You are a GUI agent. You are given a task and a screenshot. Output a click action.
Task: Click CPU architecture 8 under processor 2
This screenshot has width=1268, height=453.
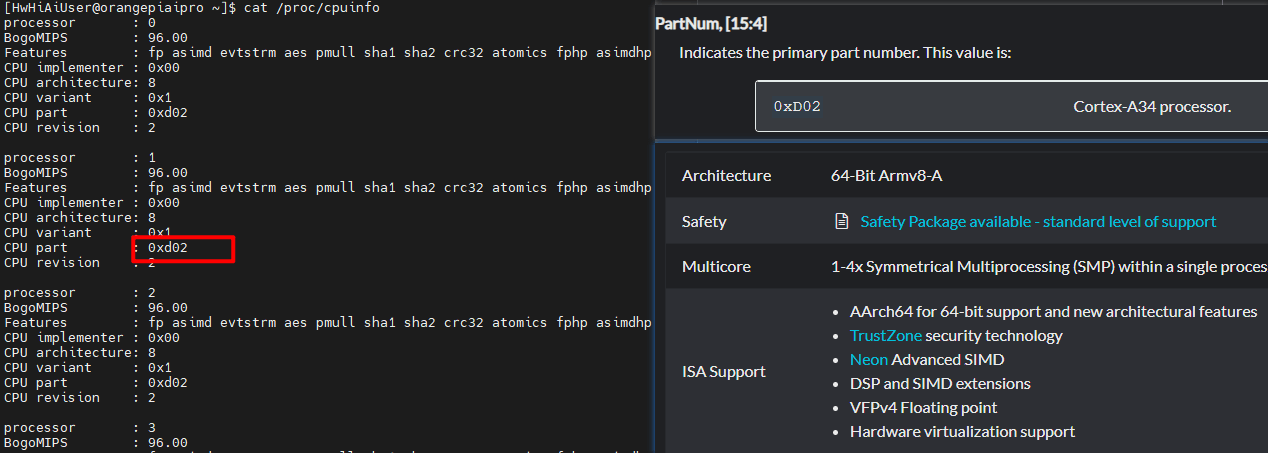(x=80, y=353)
